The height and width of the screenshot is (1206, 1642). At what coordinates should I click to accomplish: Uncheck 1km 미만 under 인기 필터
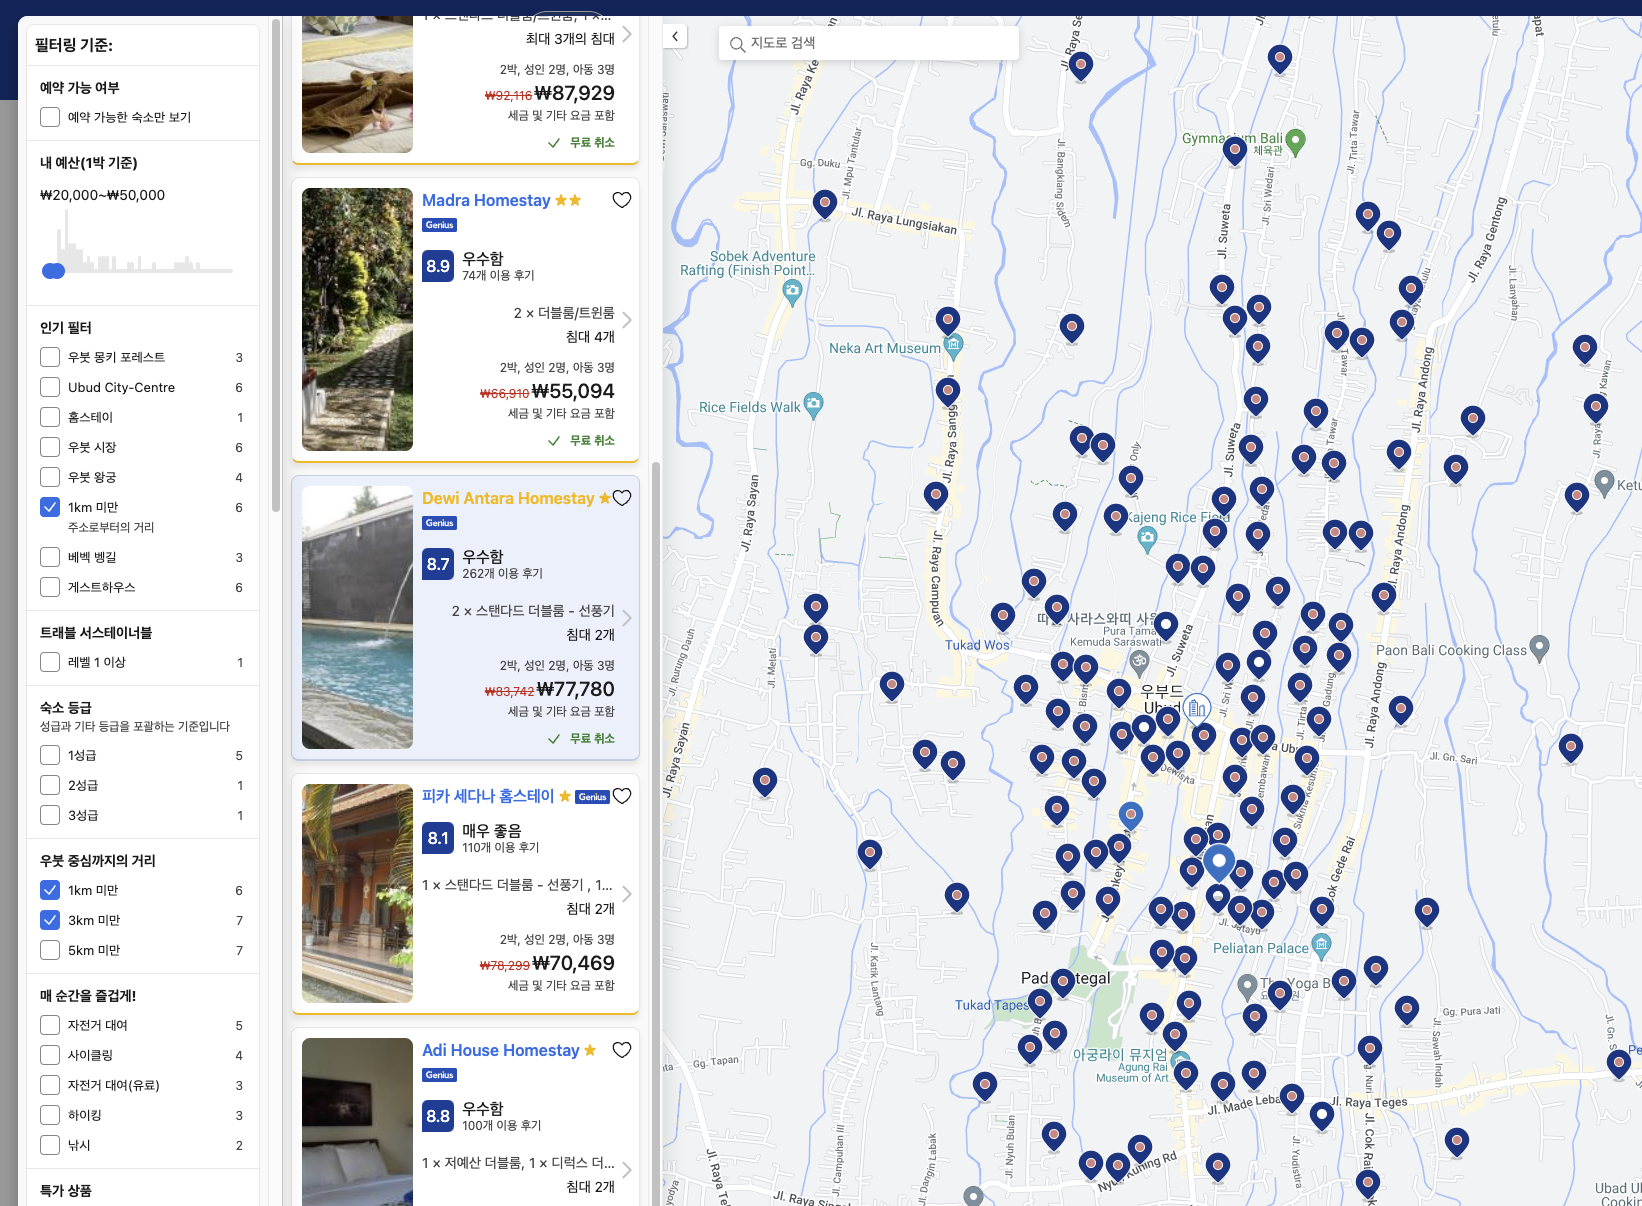50,507
